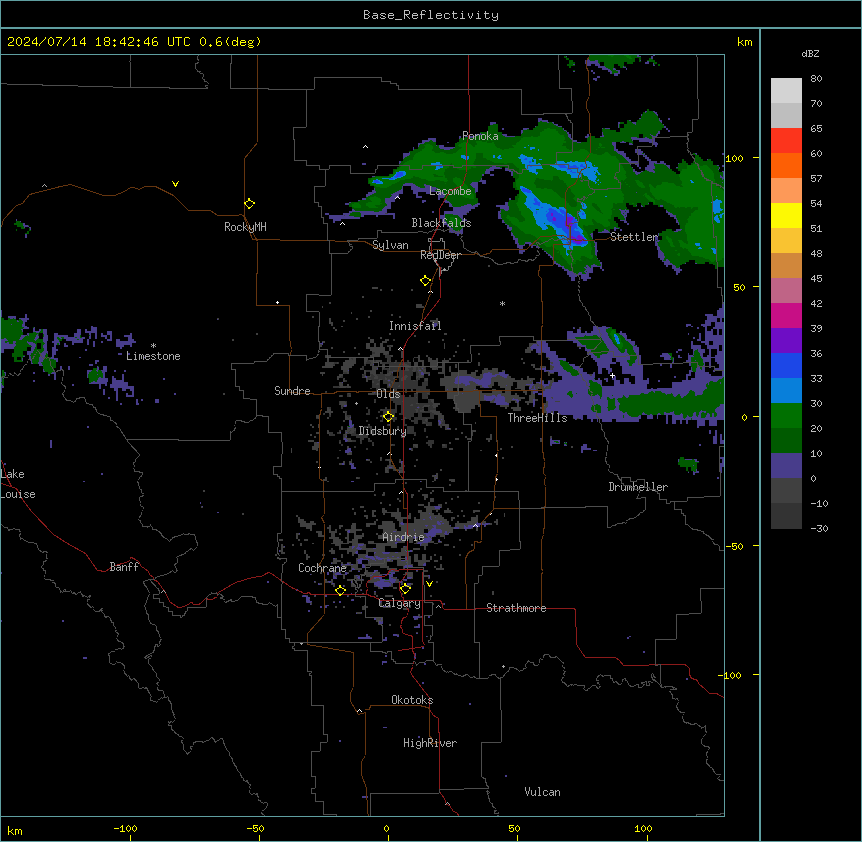Click the Banff label
862x842 pixels.
tap(124, 567)
